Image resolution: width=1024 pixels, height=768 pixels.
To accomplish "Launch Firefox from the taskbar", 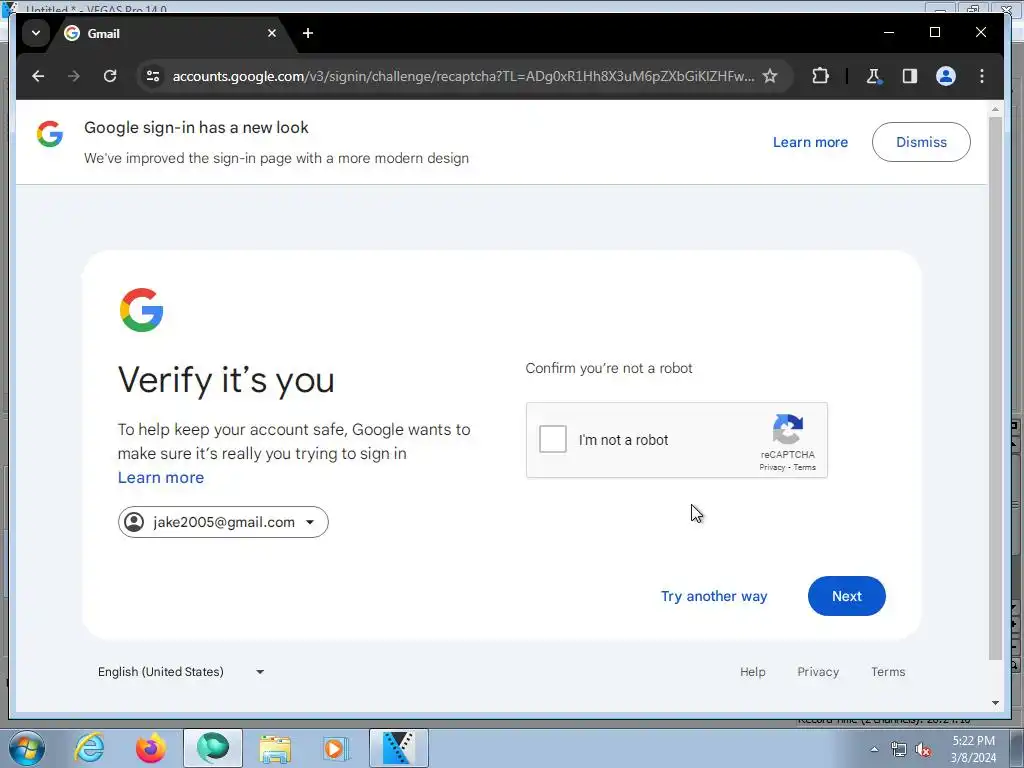I will pyautogui.click(x=150, y=748).
